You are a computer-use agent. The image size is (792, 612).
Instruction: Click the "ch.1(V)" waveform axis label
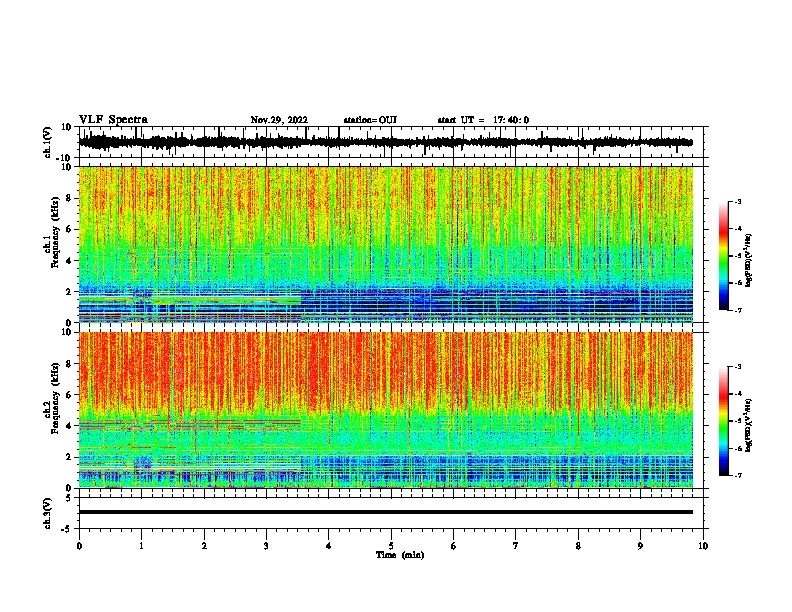pyautogui.click(x=48, y=142)
